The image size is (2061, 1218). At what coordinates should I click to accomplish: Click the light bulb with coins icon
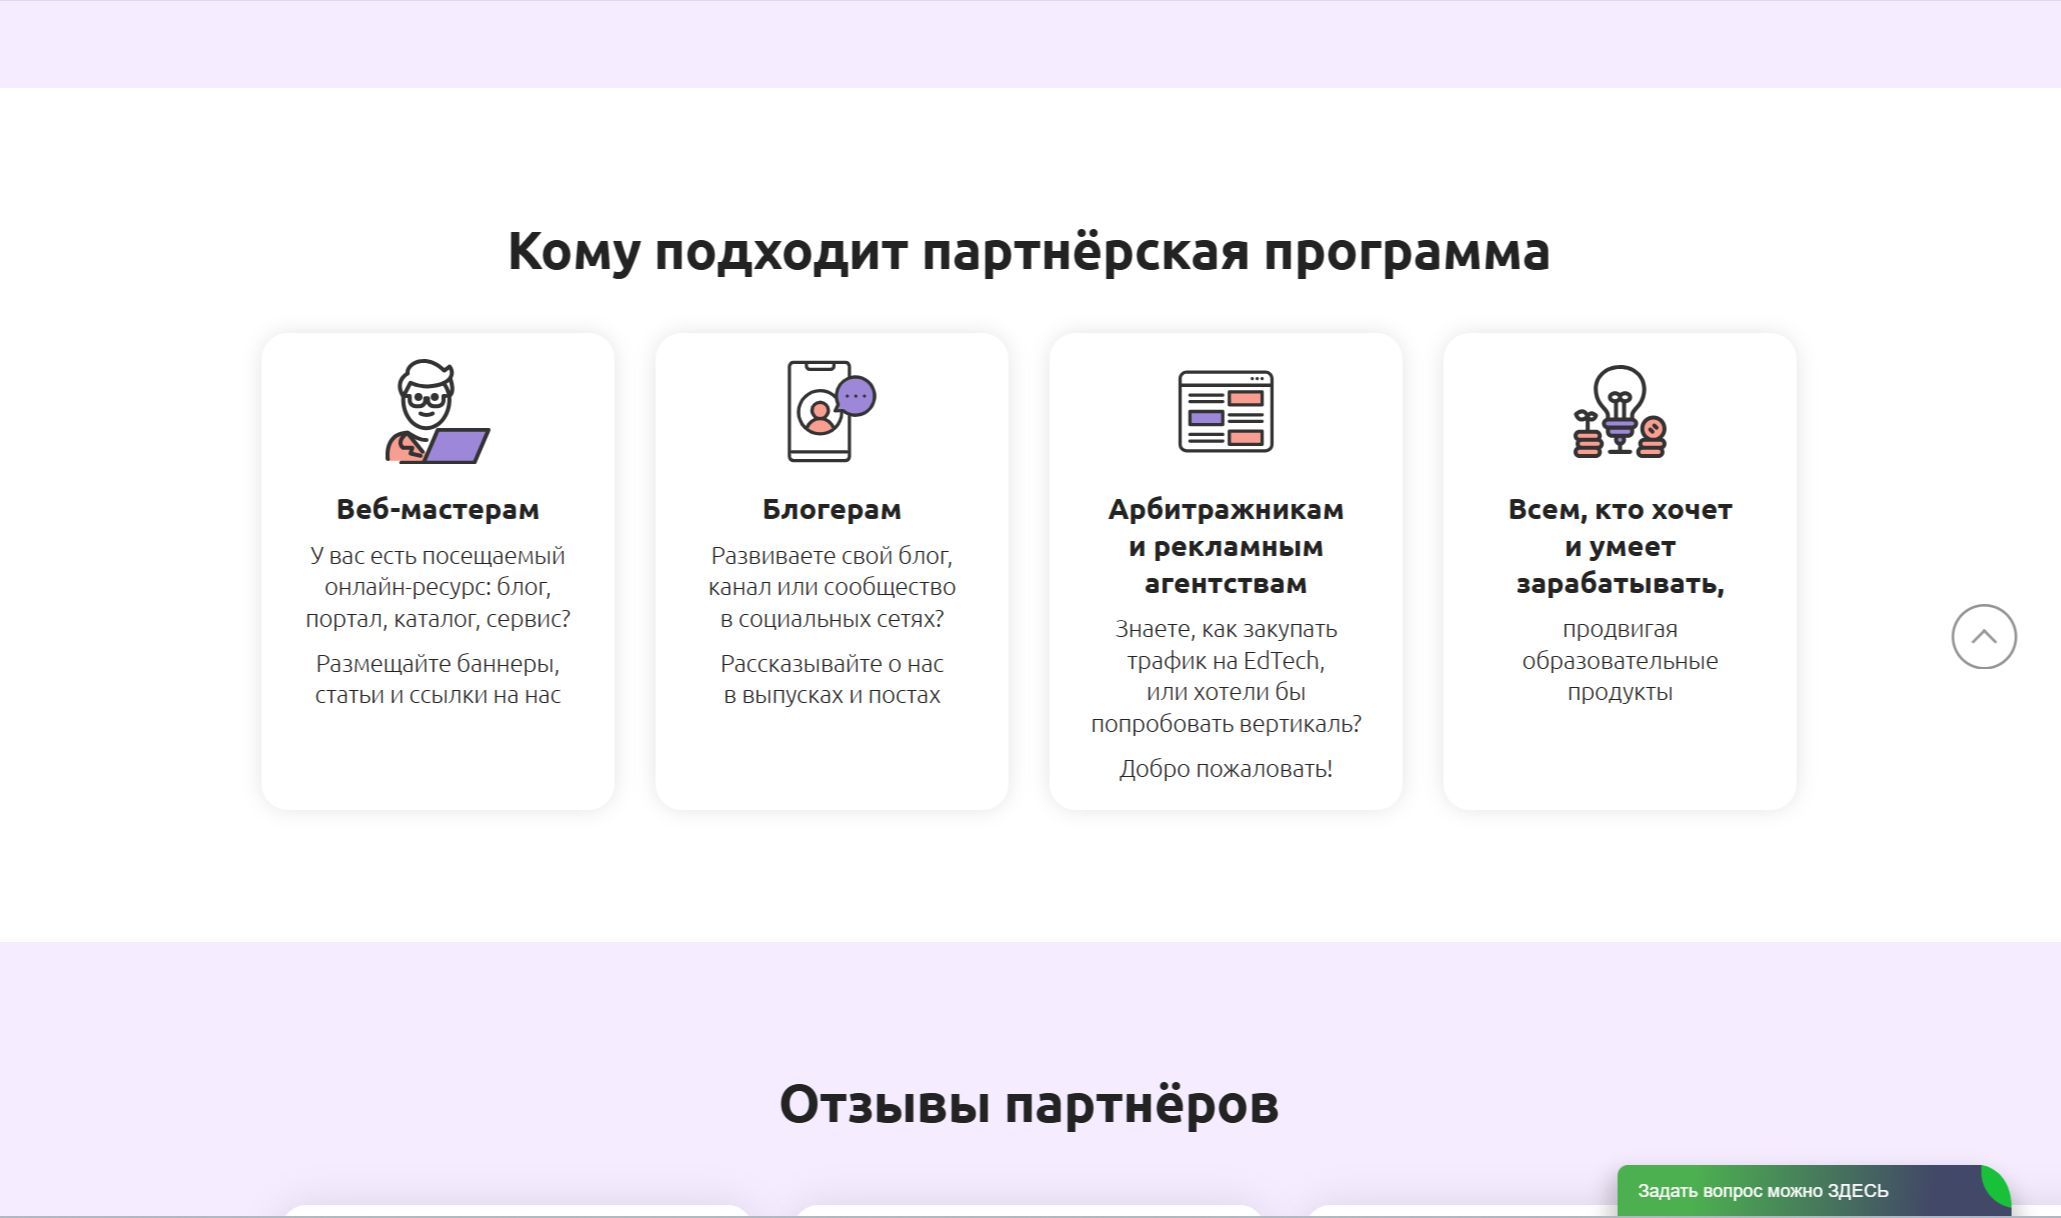tap(1619, 411)
